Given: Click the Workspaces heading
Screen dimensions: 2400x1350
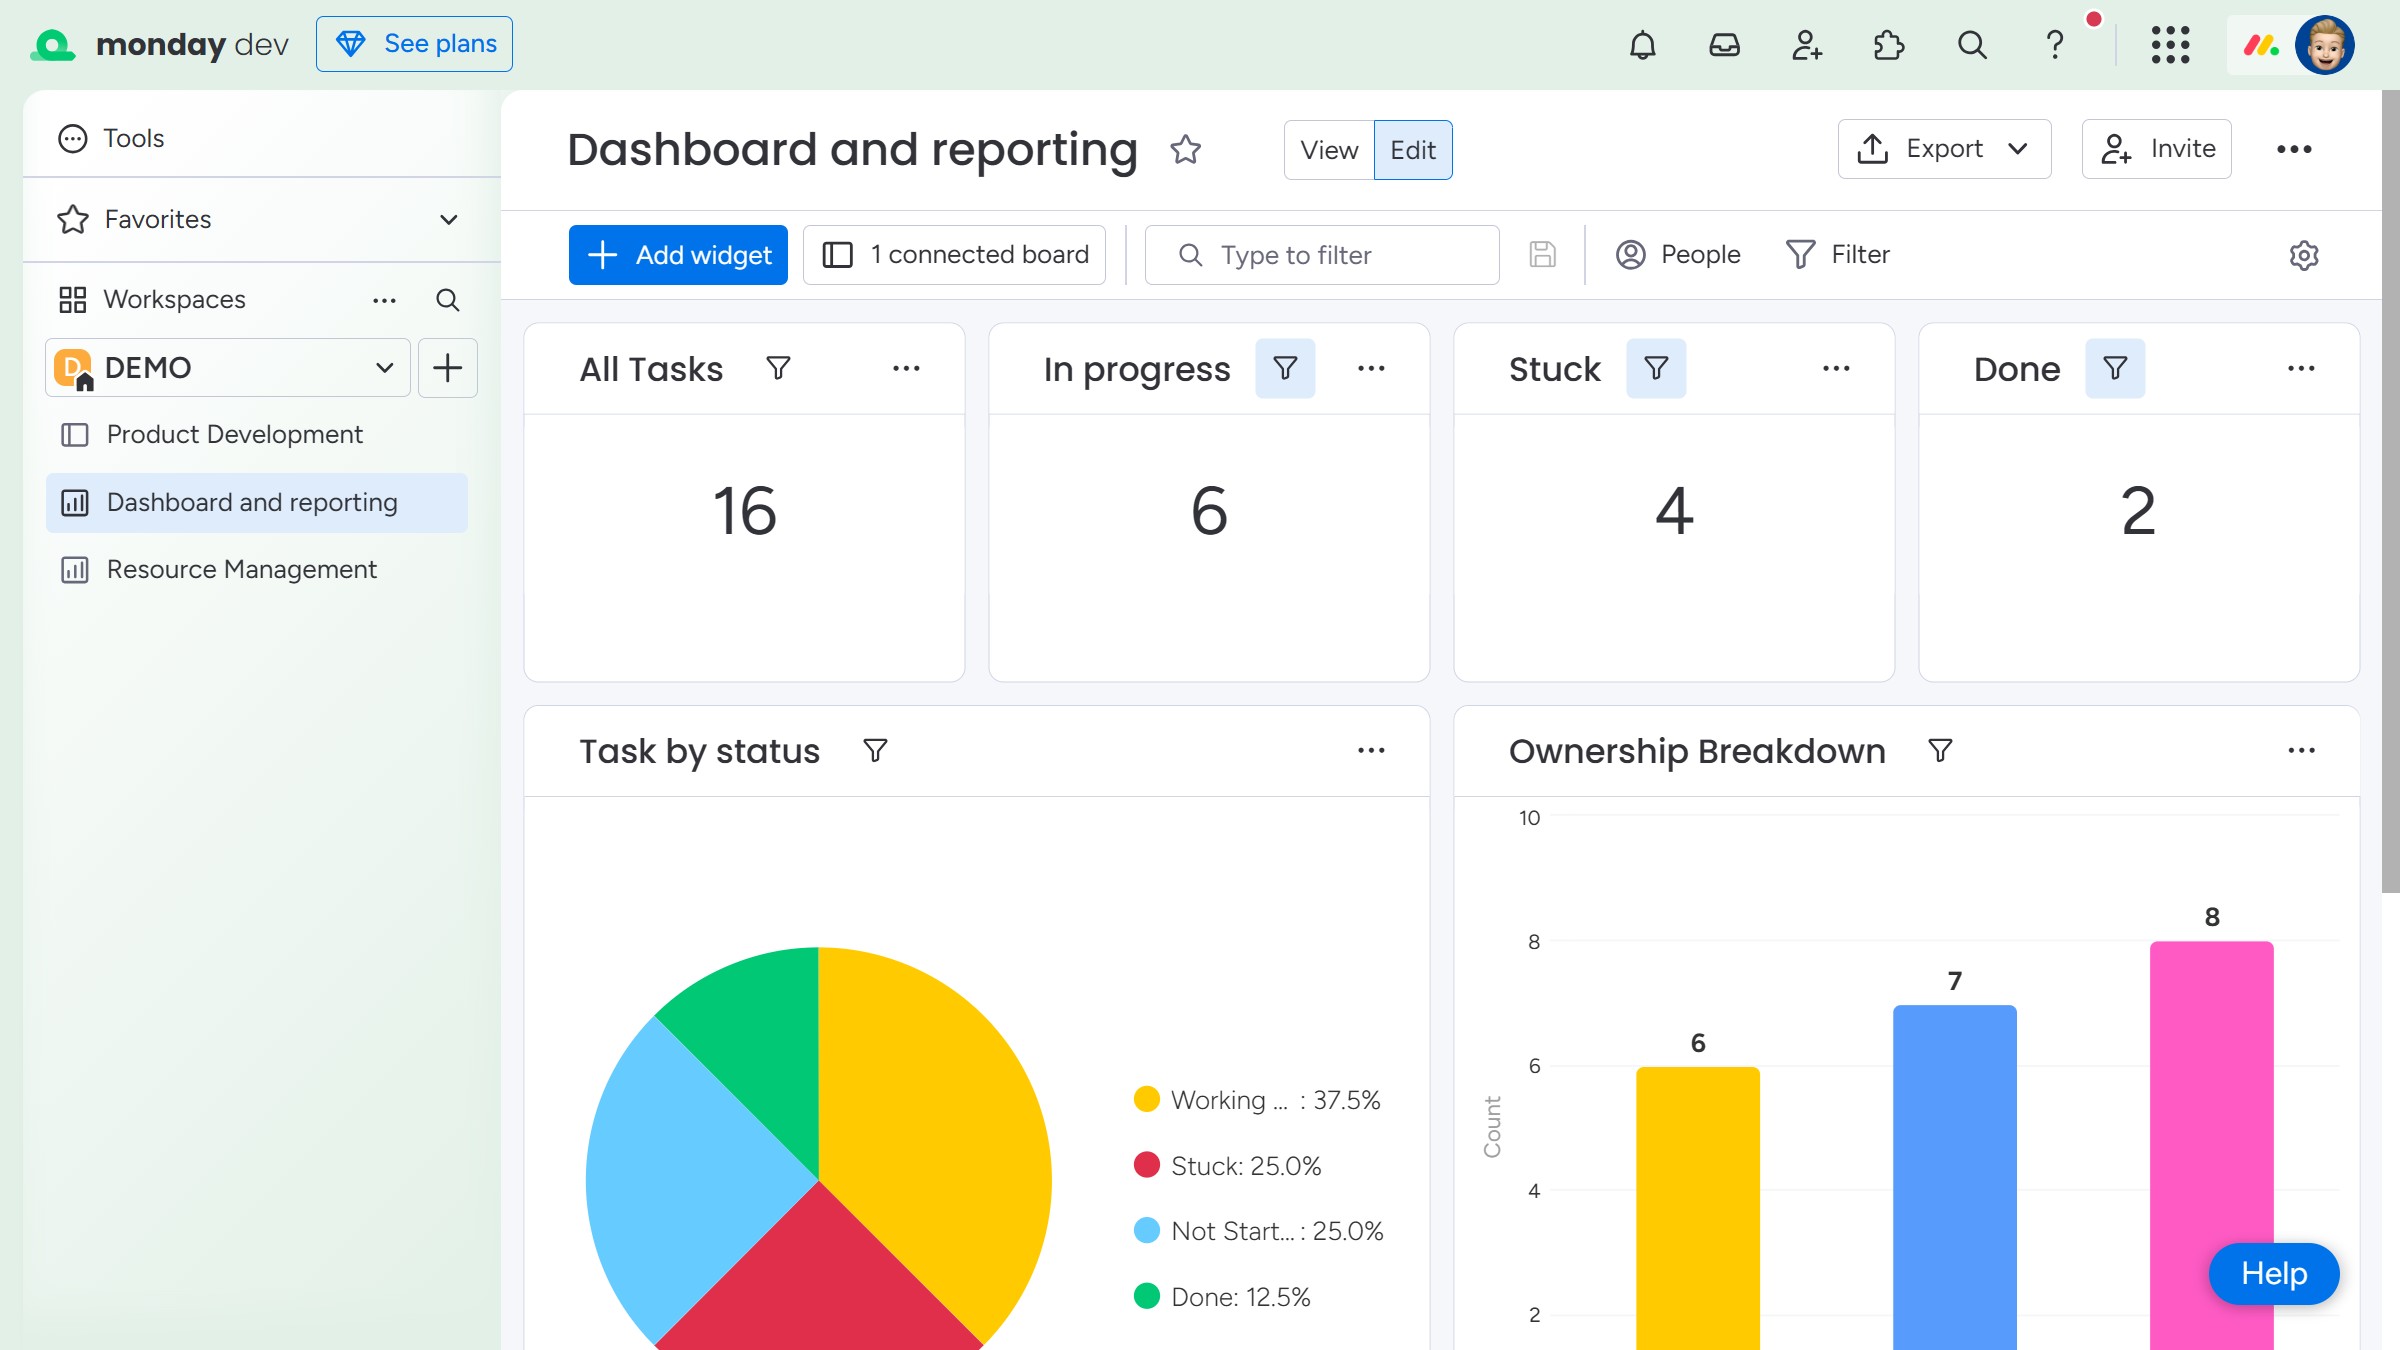Looking at the screenshot, I should (x=174, y=300).
